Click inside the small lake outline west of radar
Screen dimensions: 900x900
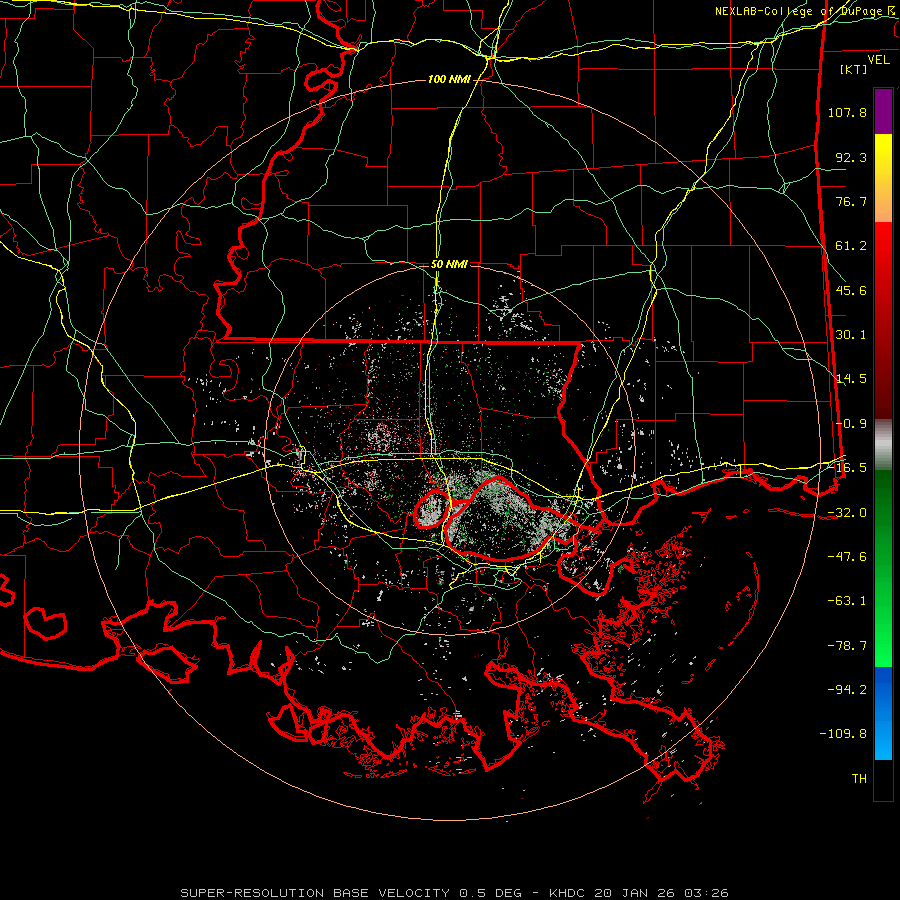[x=432, y=509]
